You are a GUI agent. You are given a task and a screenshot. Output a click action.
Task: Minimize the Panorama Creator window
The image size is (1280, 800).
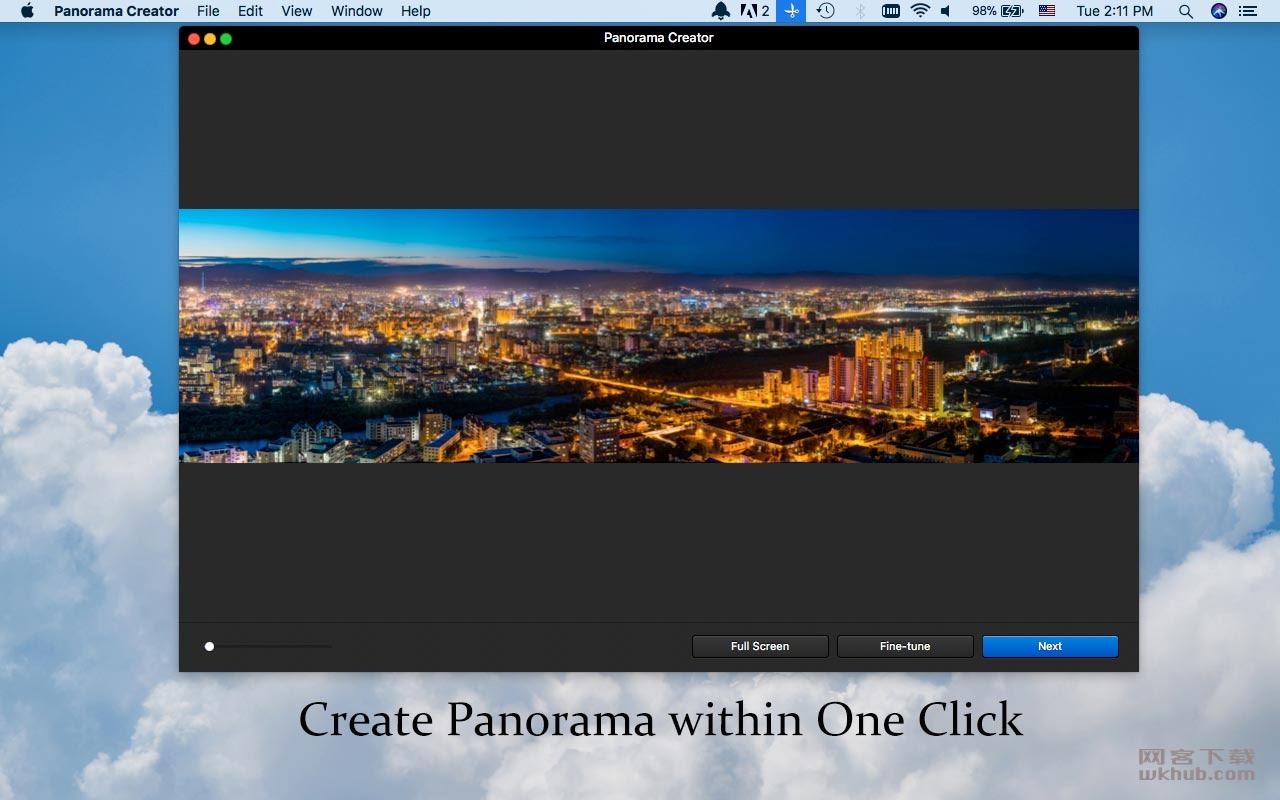click(210, 39)
